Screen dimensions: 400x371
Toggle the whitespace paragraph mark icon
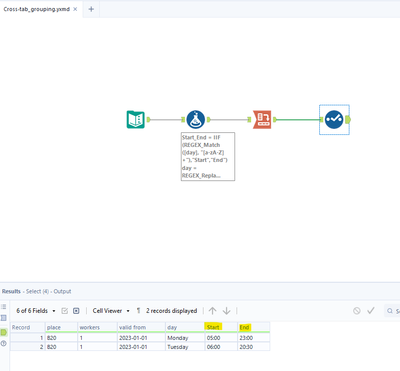pyautogui.click(x=138, y=311)
